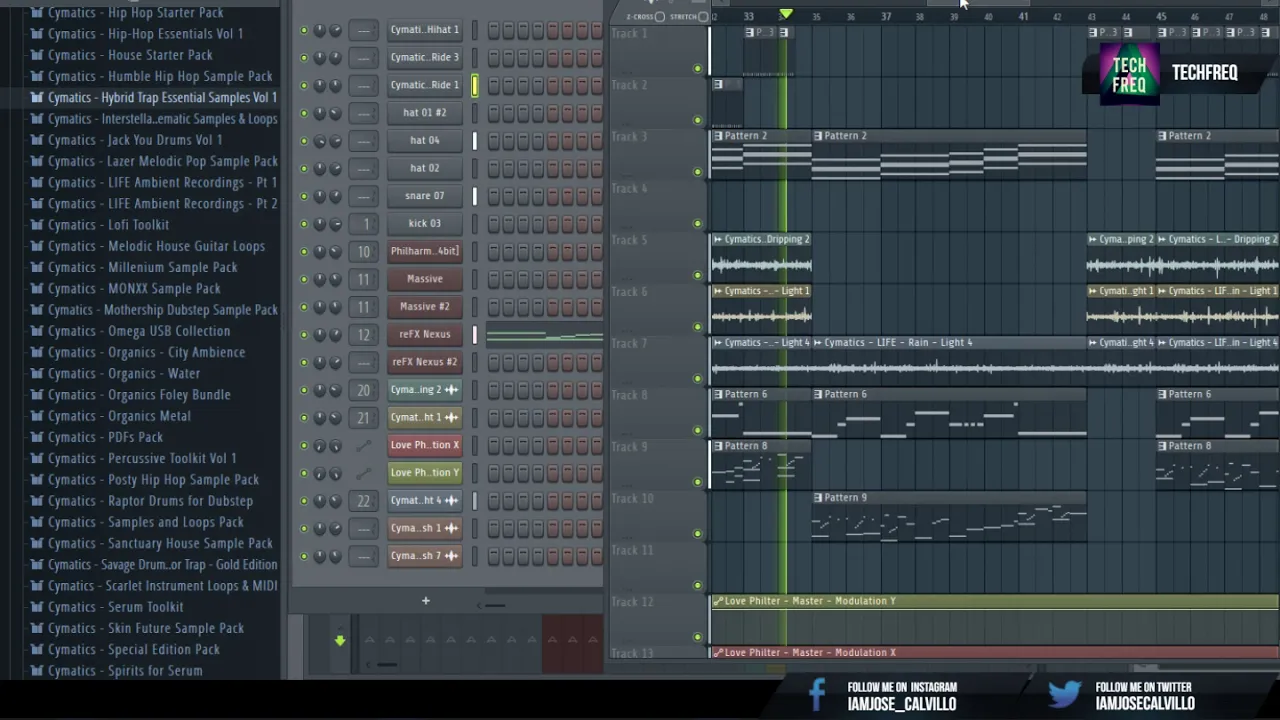Open mixer track selector of Cymat..ht 1
The image size is (1280, 720).
[364, 418]
